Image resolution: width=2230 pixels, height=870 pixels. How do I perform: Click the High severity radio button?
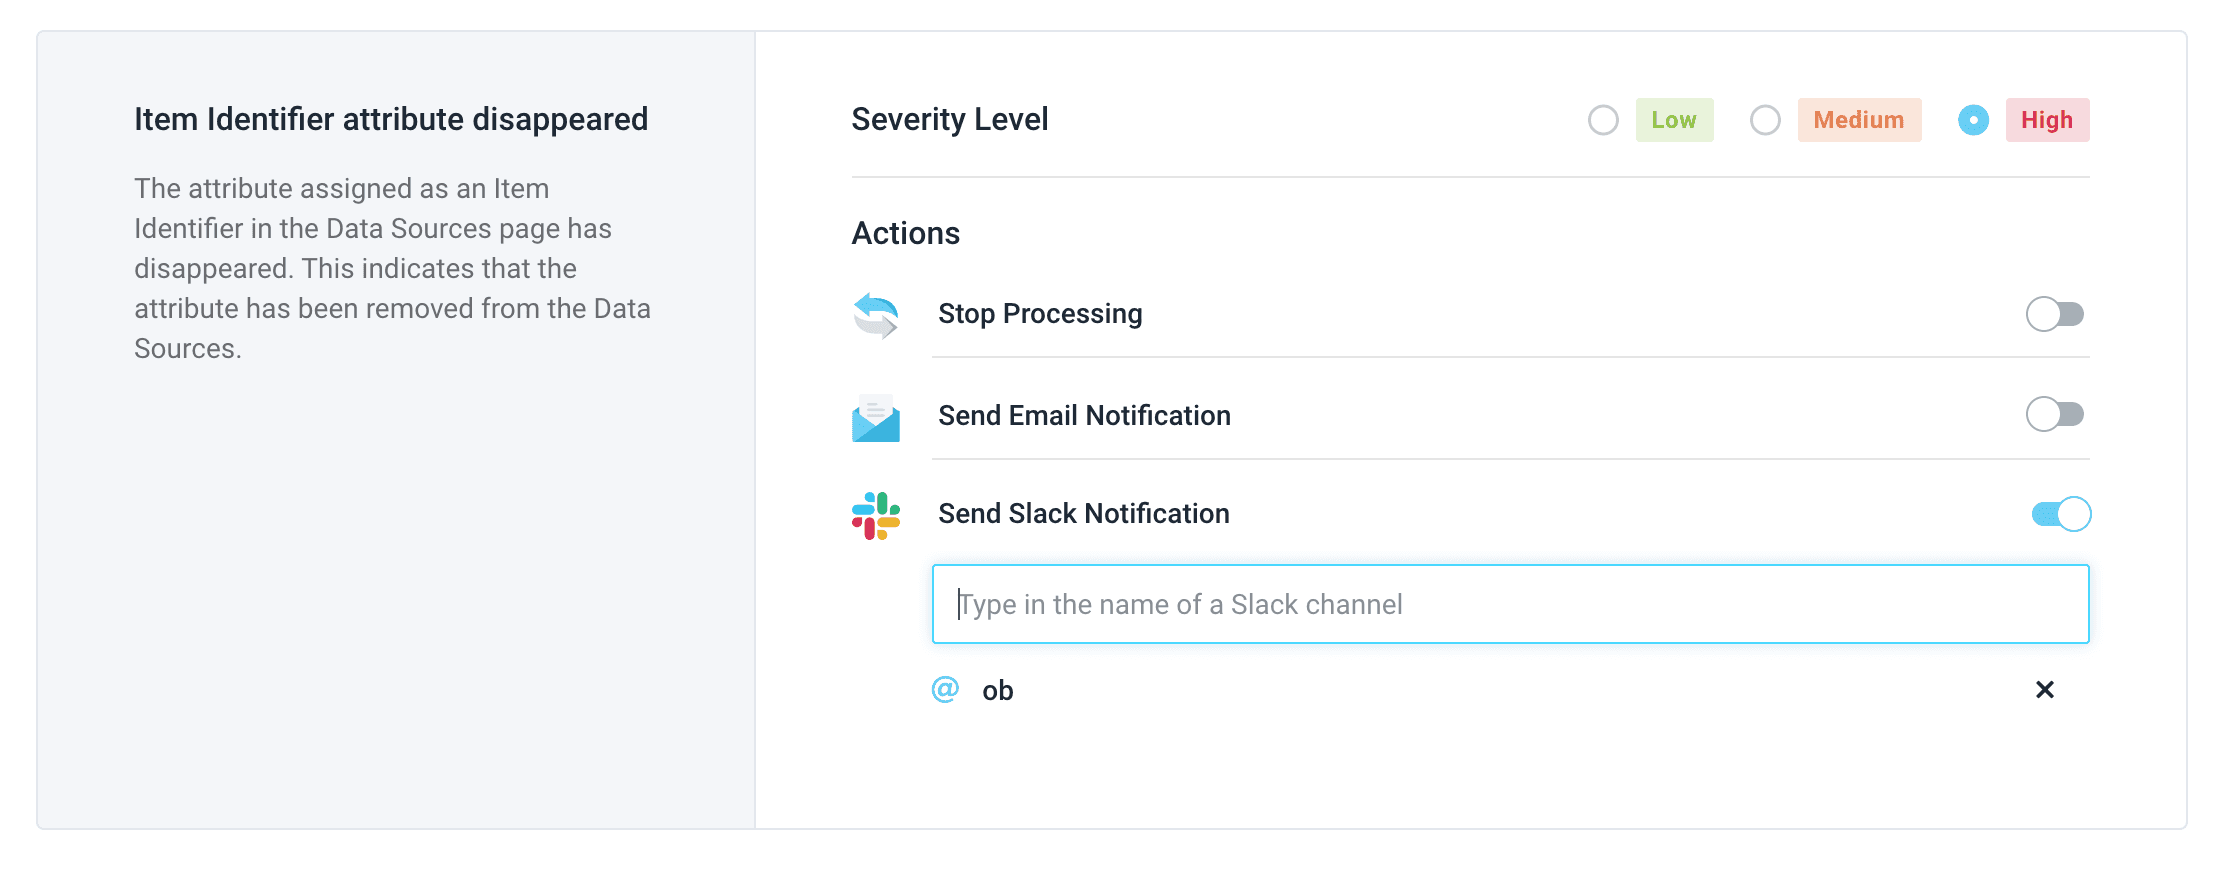[x=1973, y=120]
